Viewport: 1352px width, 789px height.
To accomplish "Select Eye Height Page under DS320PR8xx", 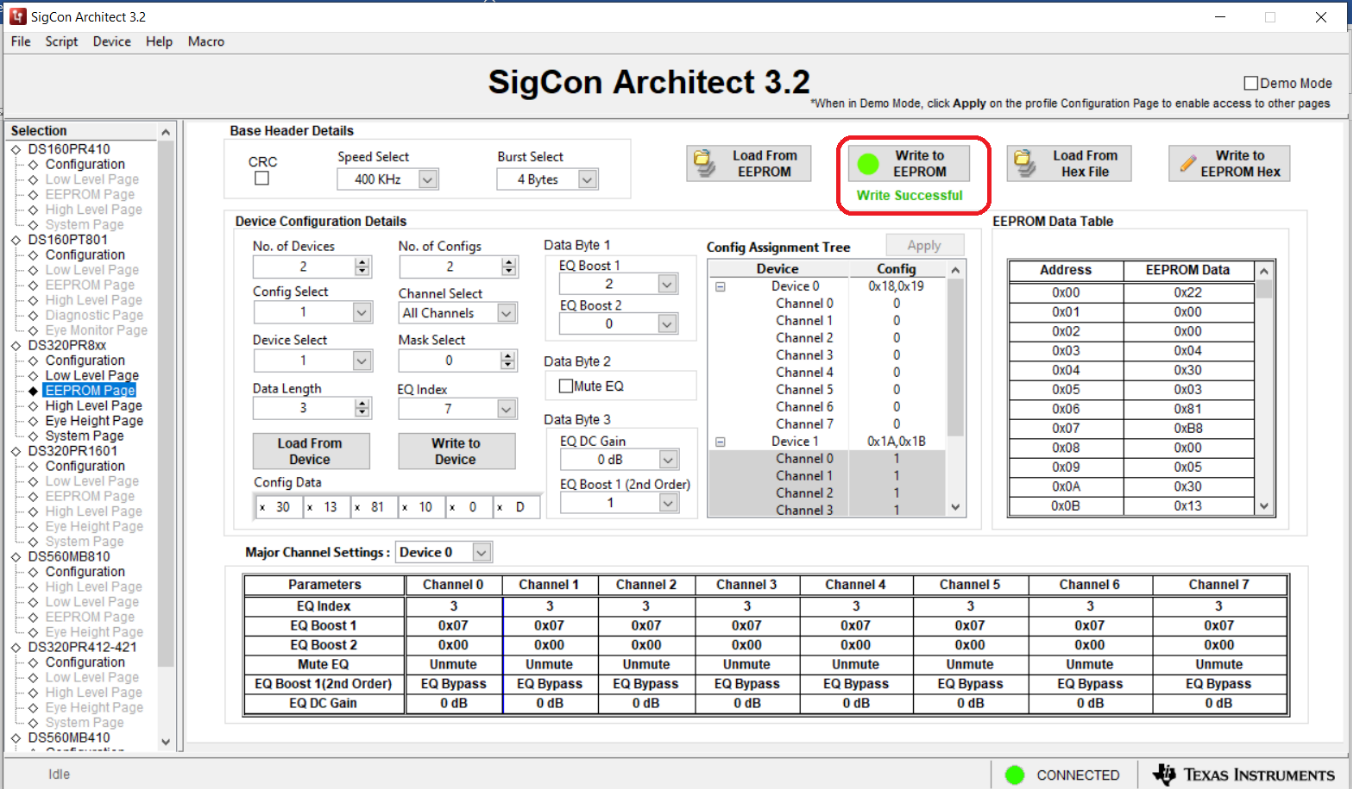I will (x=94, y=421).
